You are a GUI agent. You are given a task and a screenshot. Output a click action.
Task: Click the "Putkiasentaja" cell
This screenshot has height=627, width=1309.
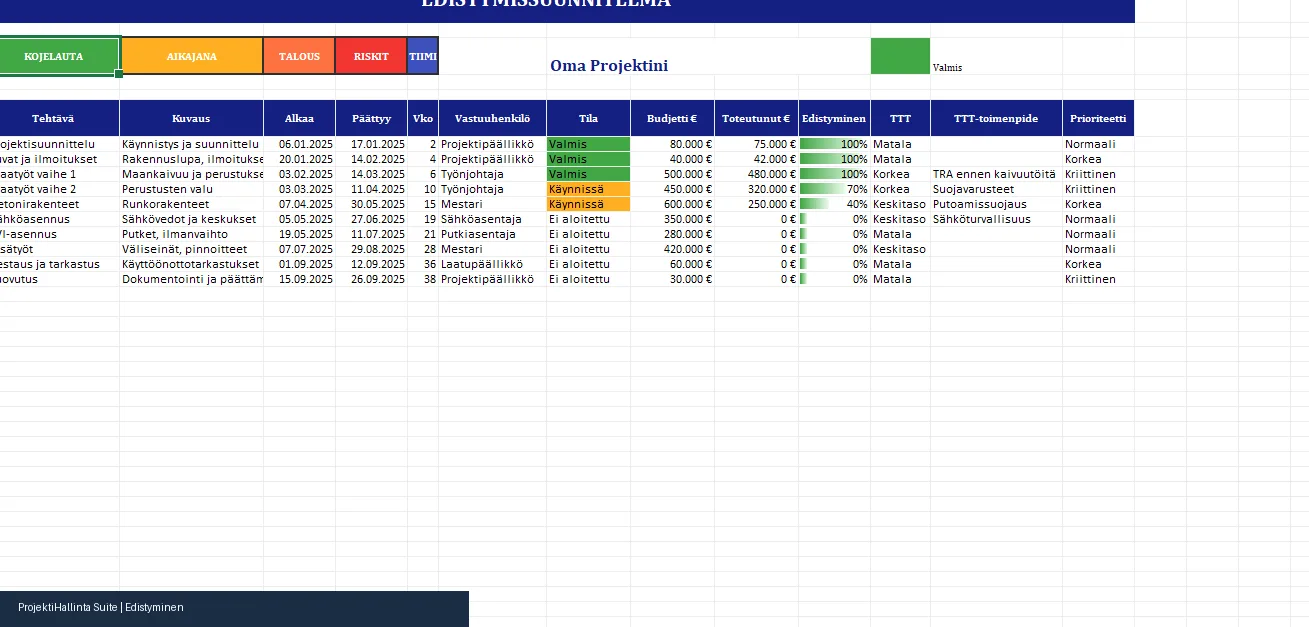pyautogui.click(x=492, y=234)
